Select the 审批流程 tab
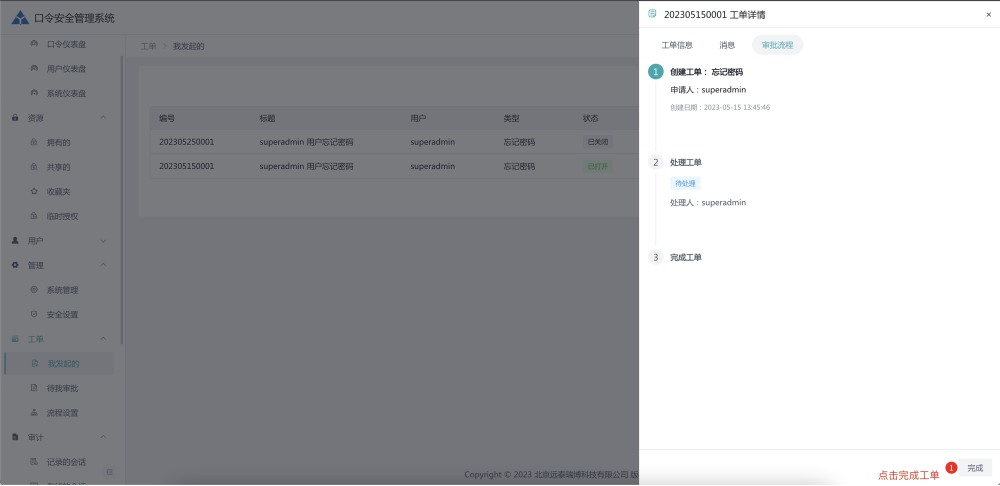This screenshot has height=486, width=1000. pyautogui.click(x=777, y=45)
